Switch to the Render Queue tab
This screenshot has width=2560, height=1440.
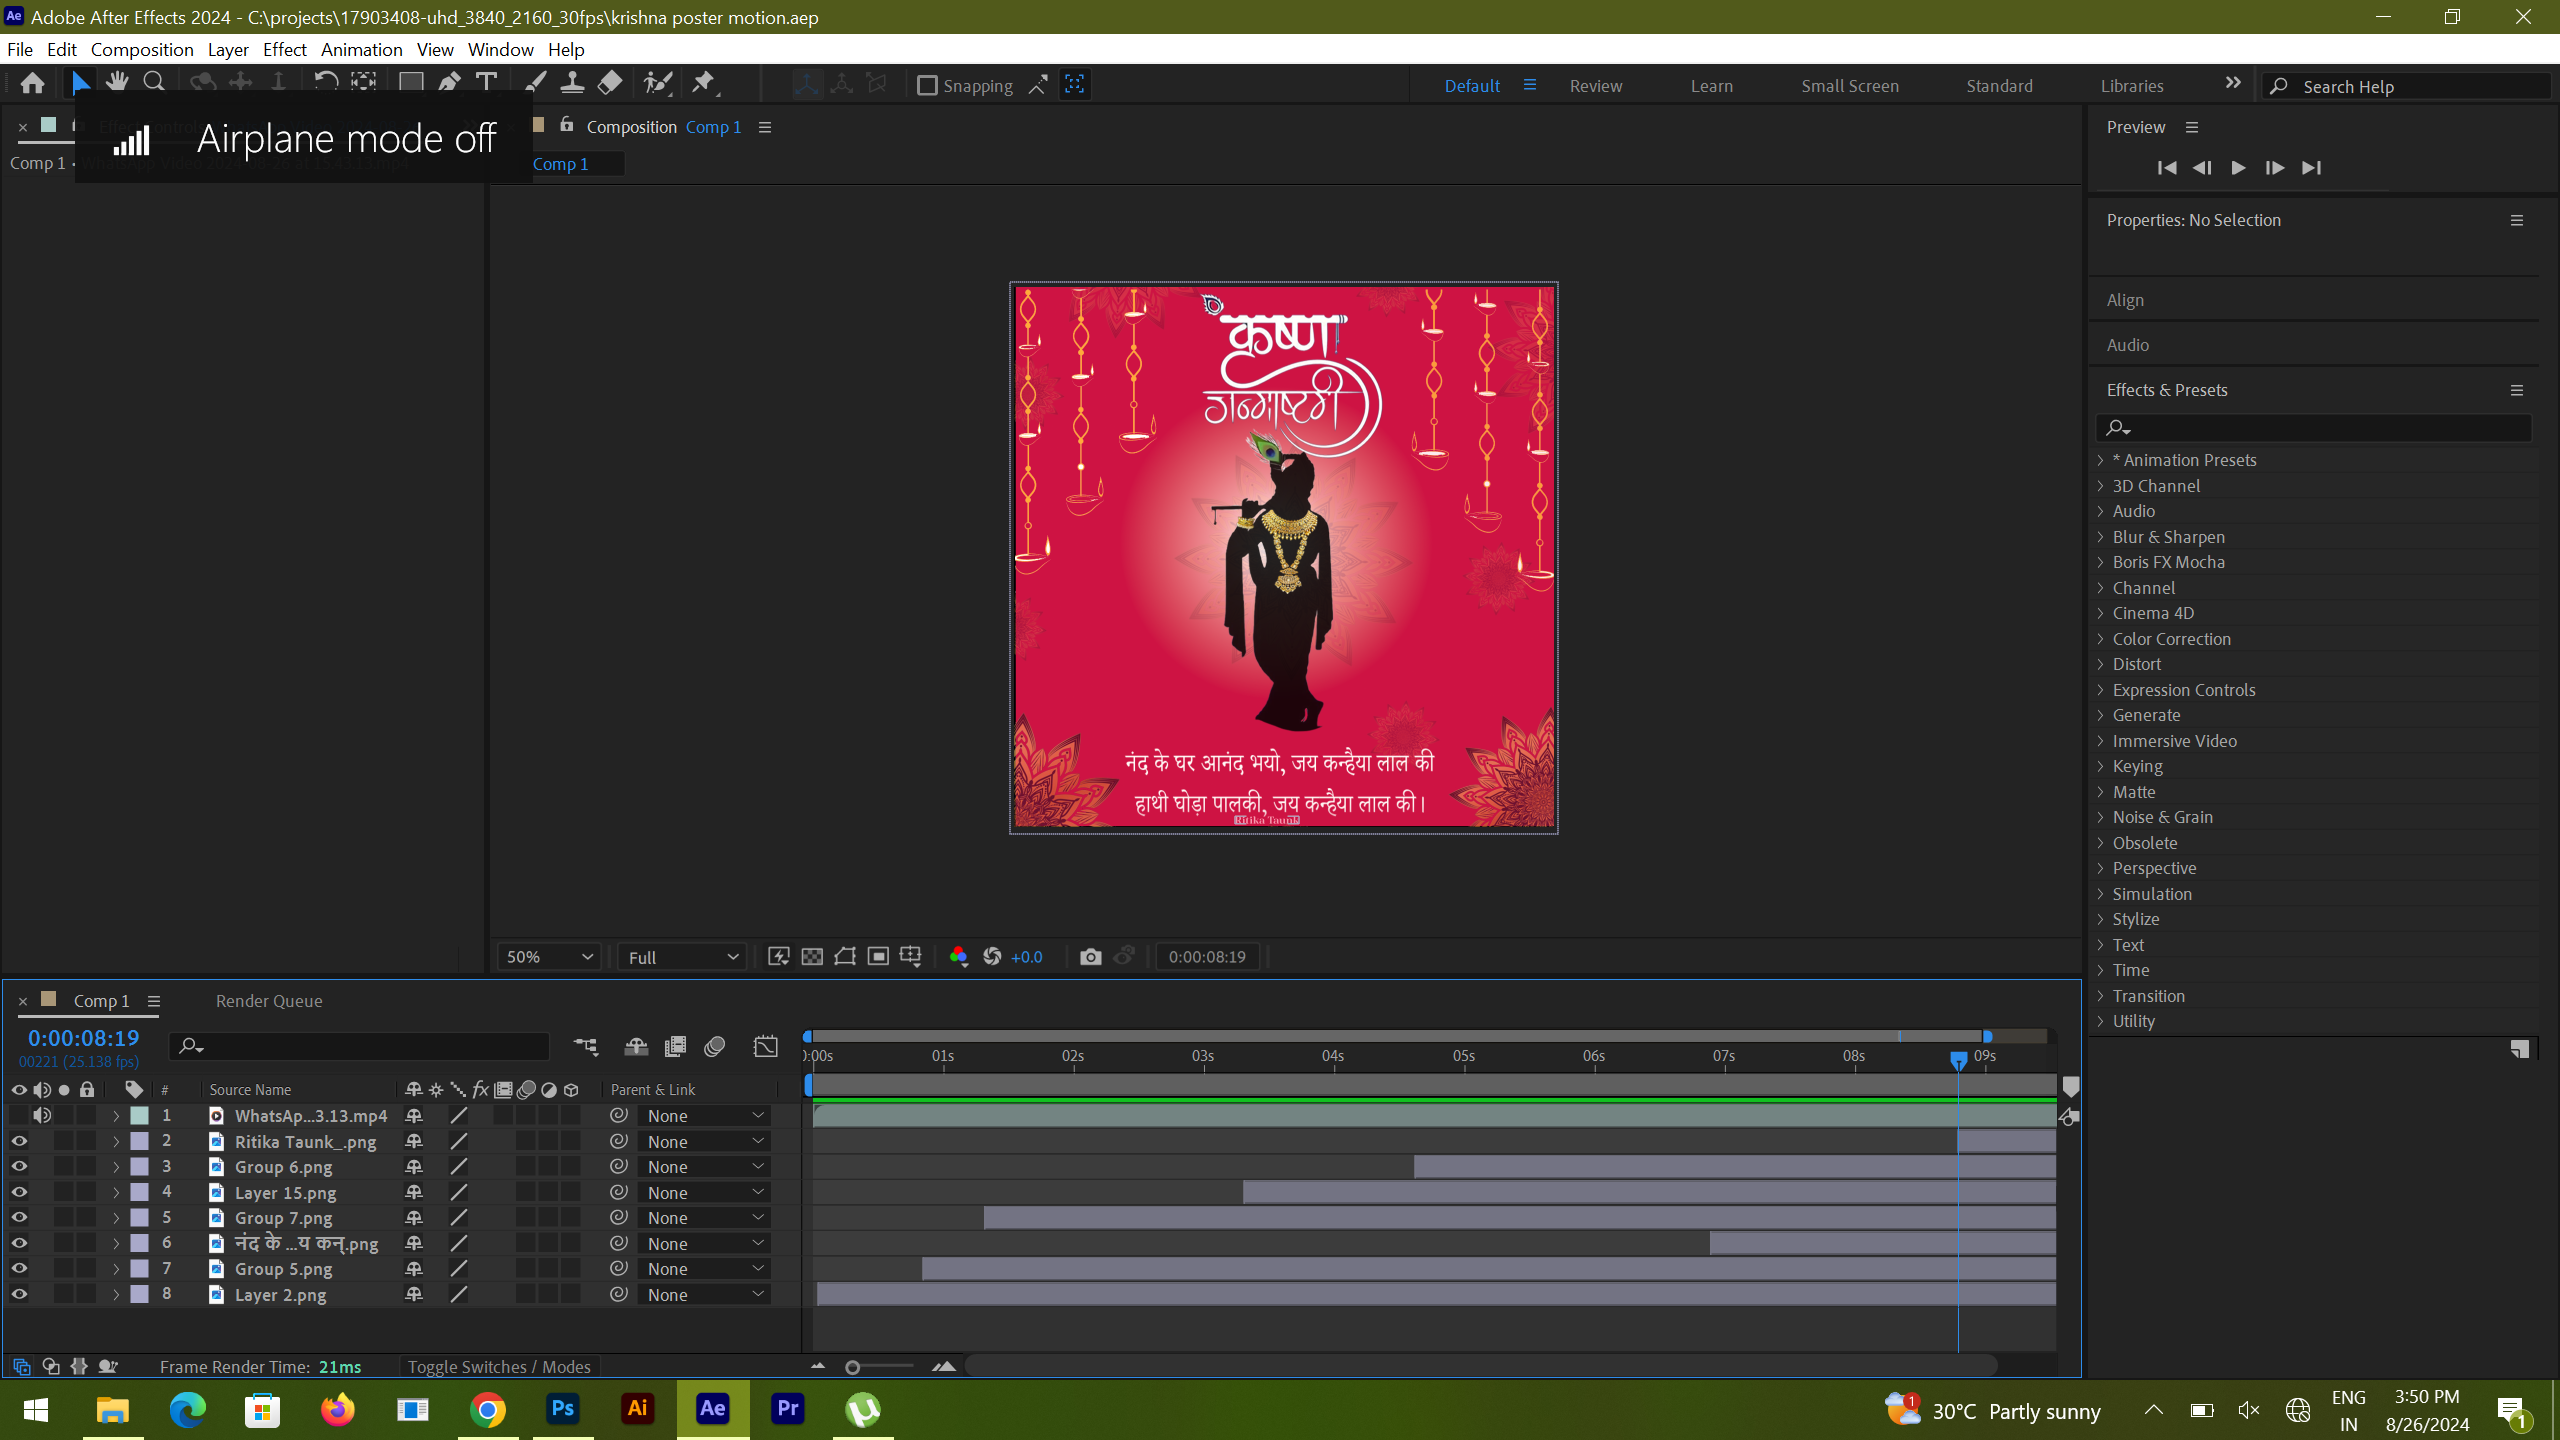tap(269, 1001)
